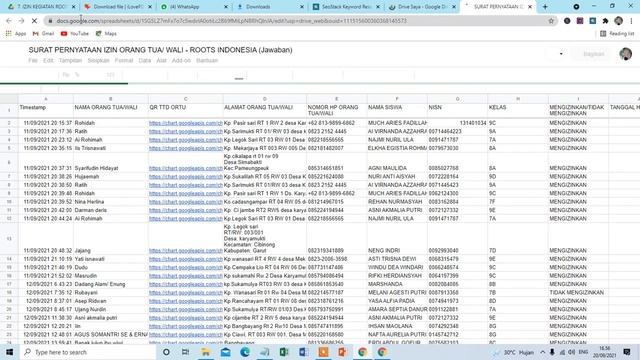Image resolution: width=640 pixels, height=360 pixels.
Task: Open the Alat menu
Action: [161, 60]
